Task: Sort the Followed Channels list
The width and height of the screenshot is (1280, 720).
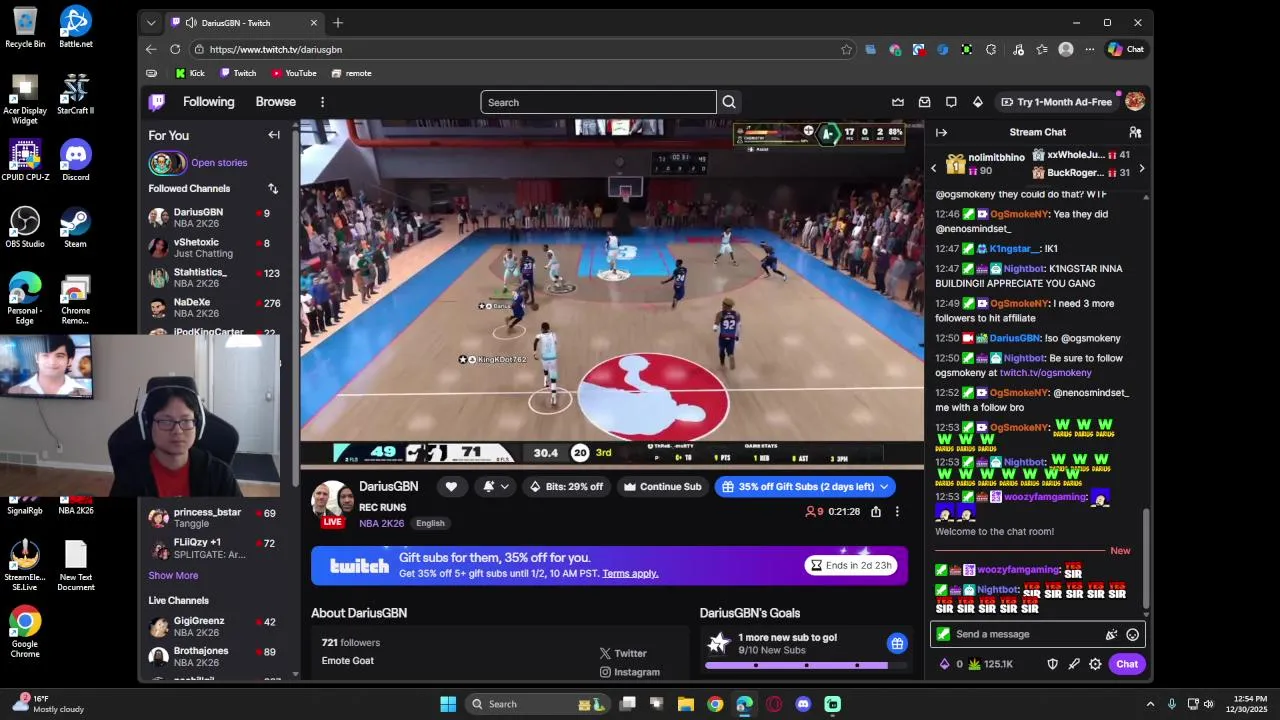Action: [x=273, y=188]
